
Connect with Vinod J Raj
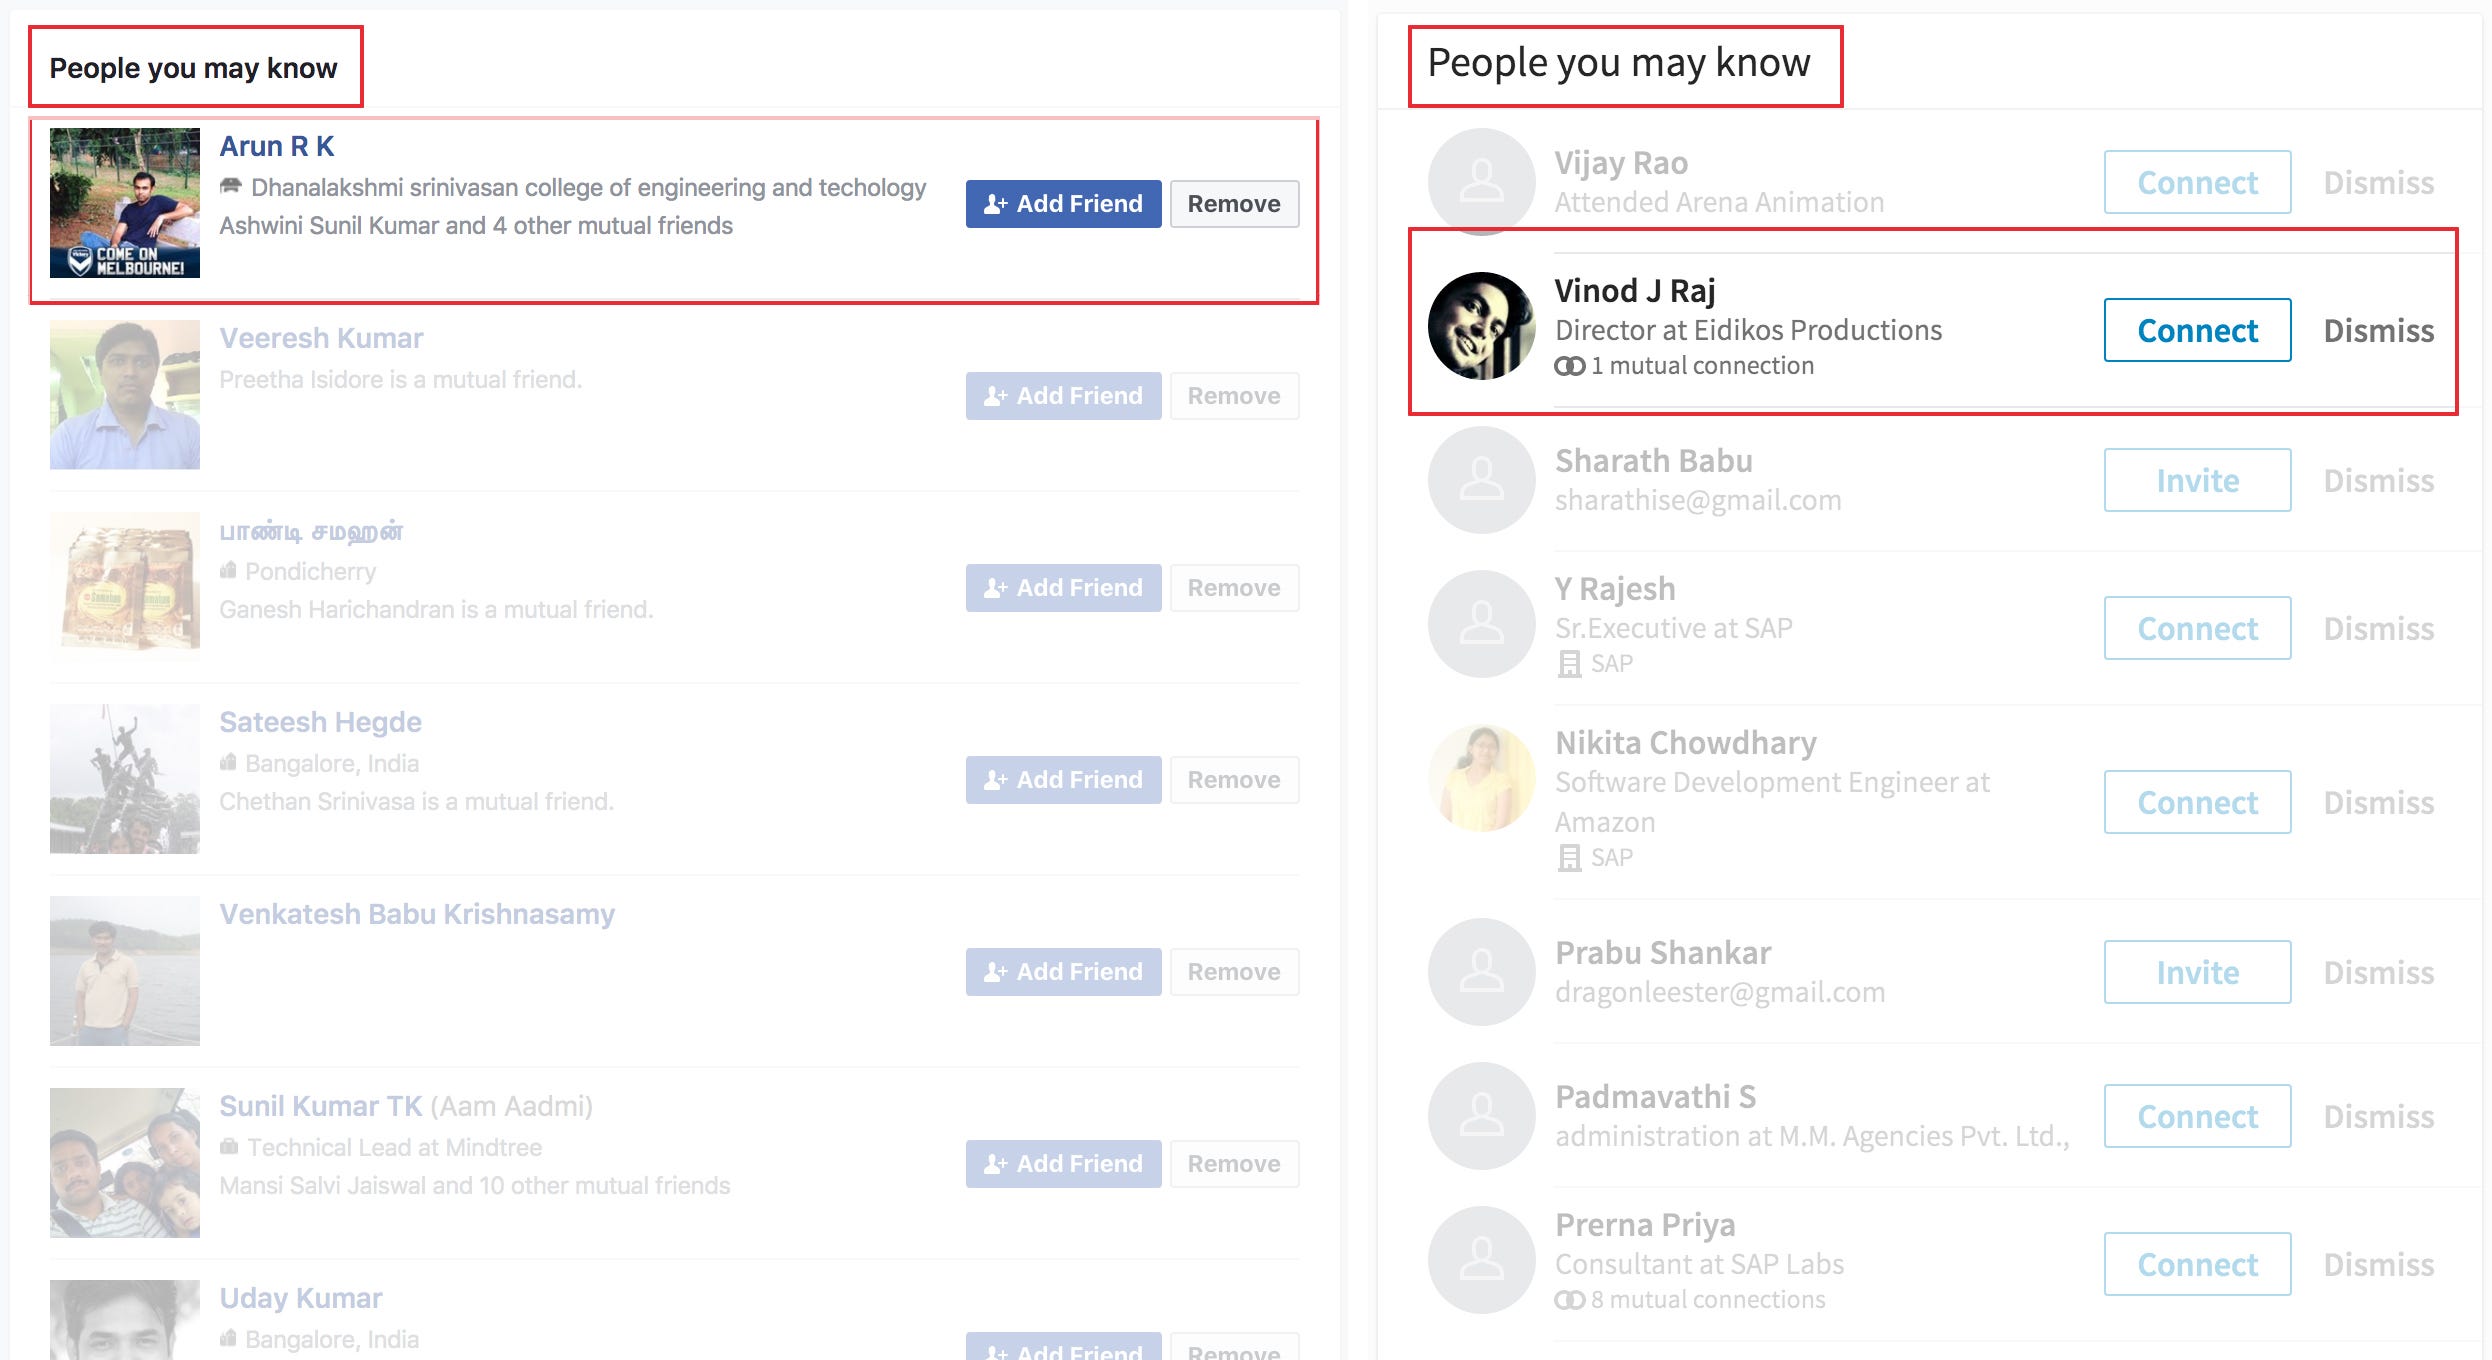point(2196,330)
